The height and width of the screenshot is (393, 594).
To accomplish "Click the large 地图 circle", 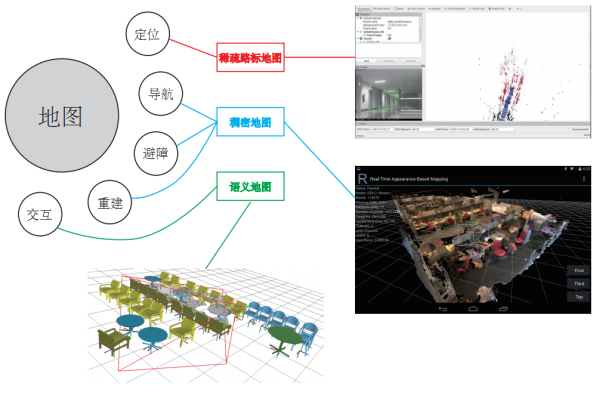I will [62, 115].
